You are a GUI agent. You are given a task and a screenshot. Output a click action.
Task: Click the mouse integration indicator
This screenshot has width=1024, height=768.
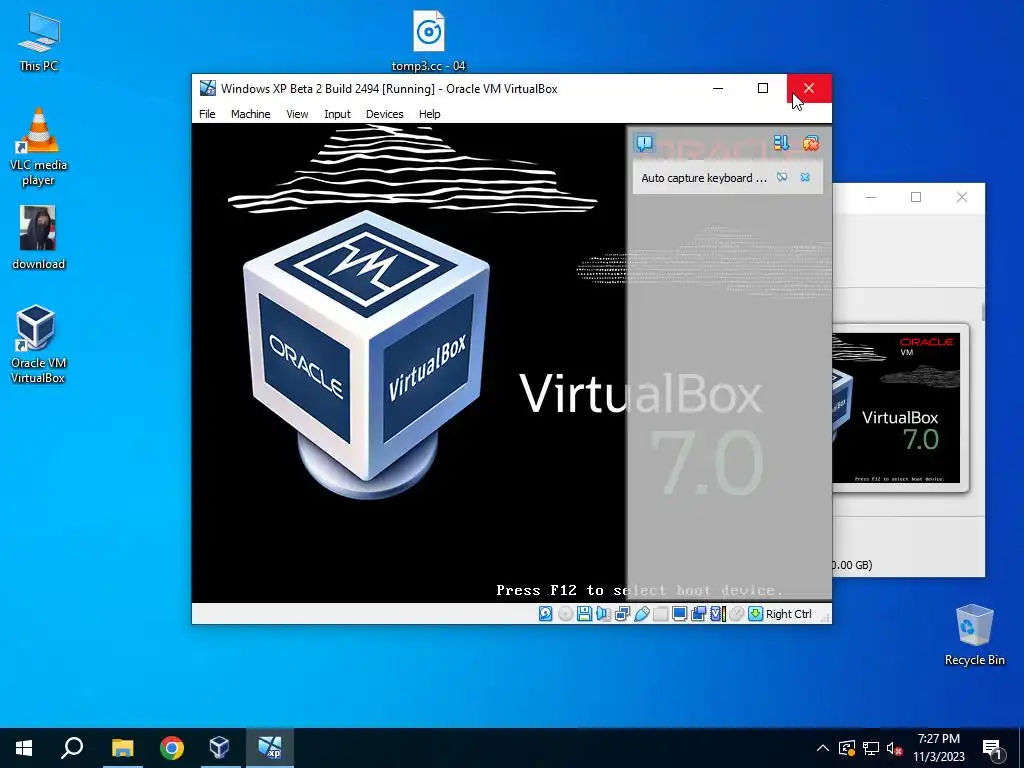tap(737, 614)
